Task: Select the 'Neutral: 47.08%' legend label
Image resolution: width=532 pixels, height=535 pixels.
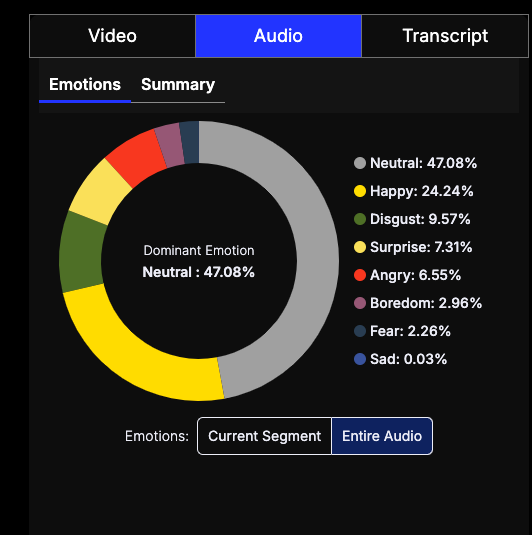Action: click(x=423, y=163)
